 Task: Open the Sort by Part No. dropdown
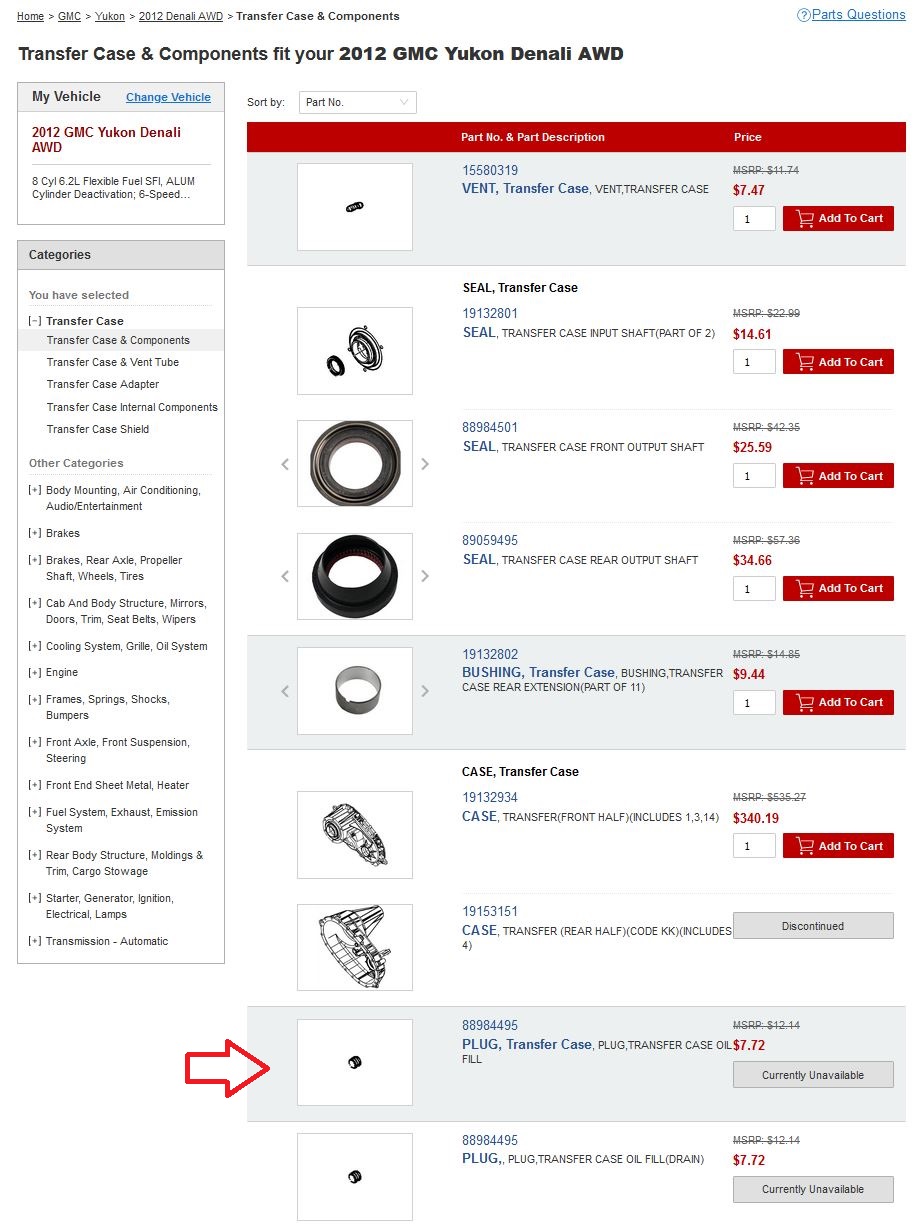point(357,102)
